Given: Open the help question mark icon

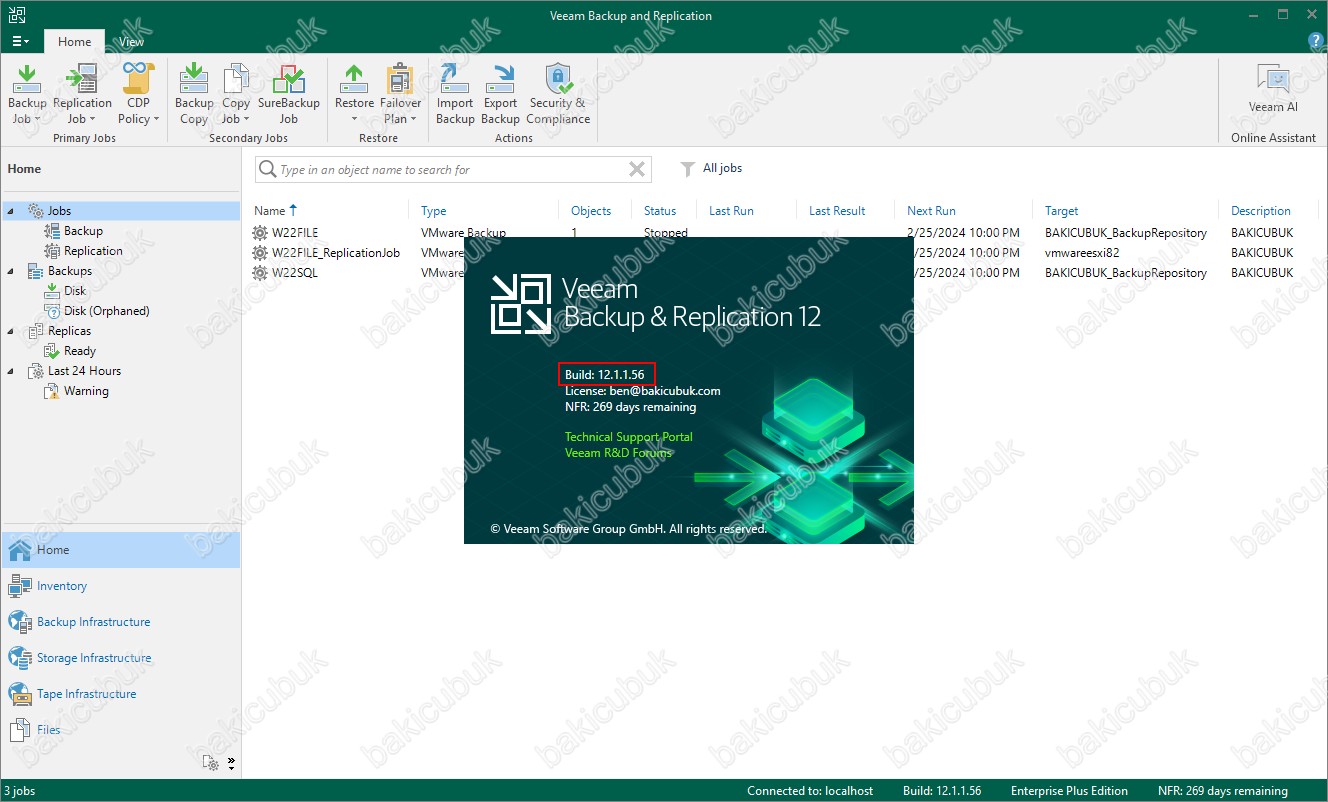Looking at the screenshot, I should [1316, 41].
